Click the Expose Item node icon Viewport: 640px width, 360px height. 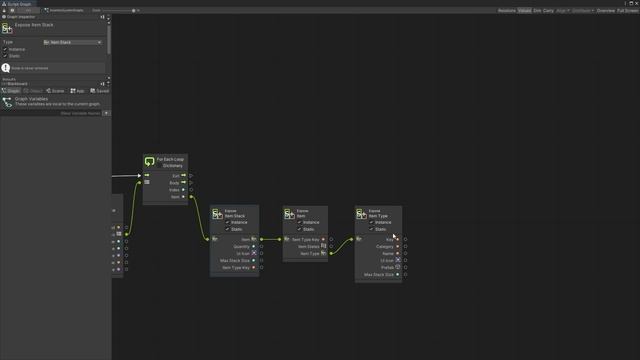[289, 213]
